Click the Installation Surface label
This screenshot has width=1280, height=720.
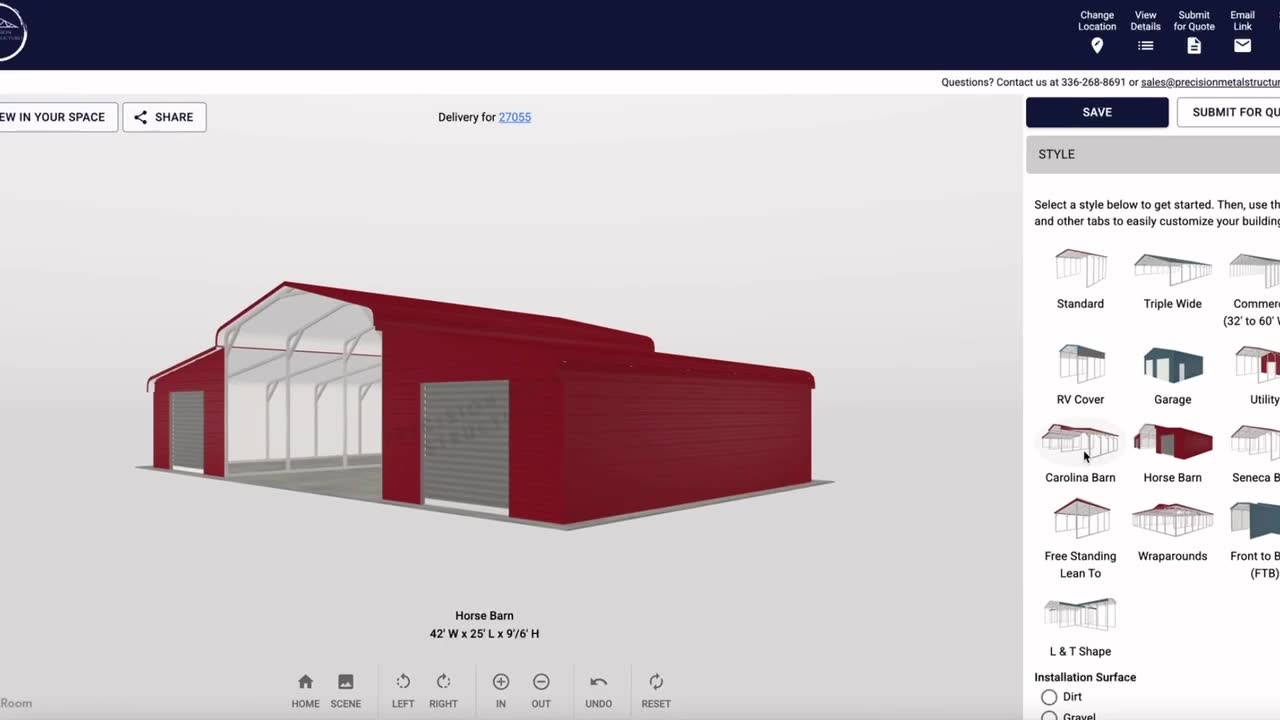coord(1085,677)
